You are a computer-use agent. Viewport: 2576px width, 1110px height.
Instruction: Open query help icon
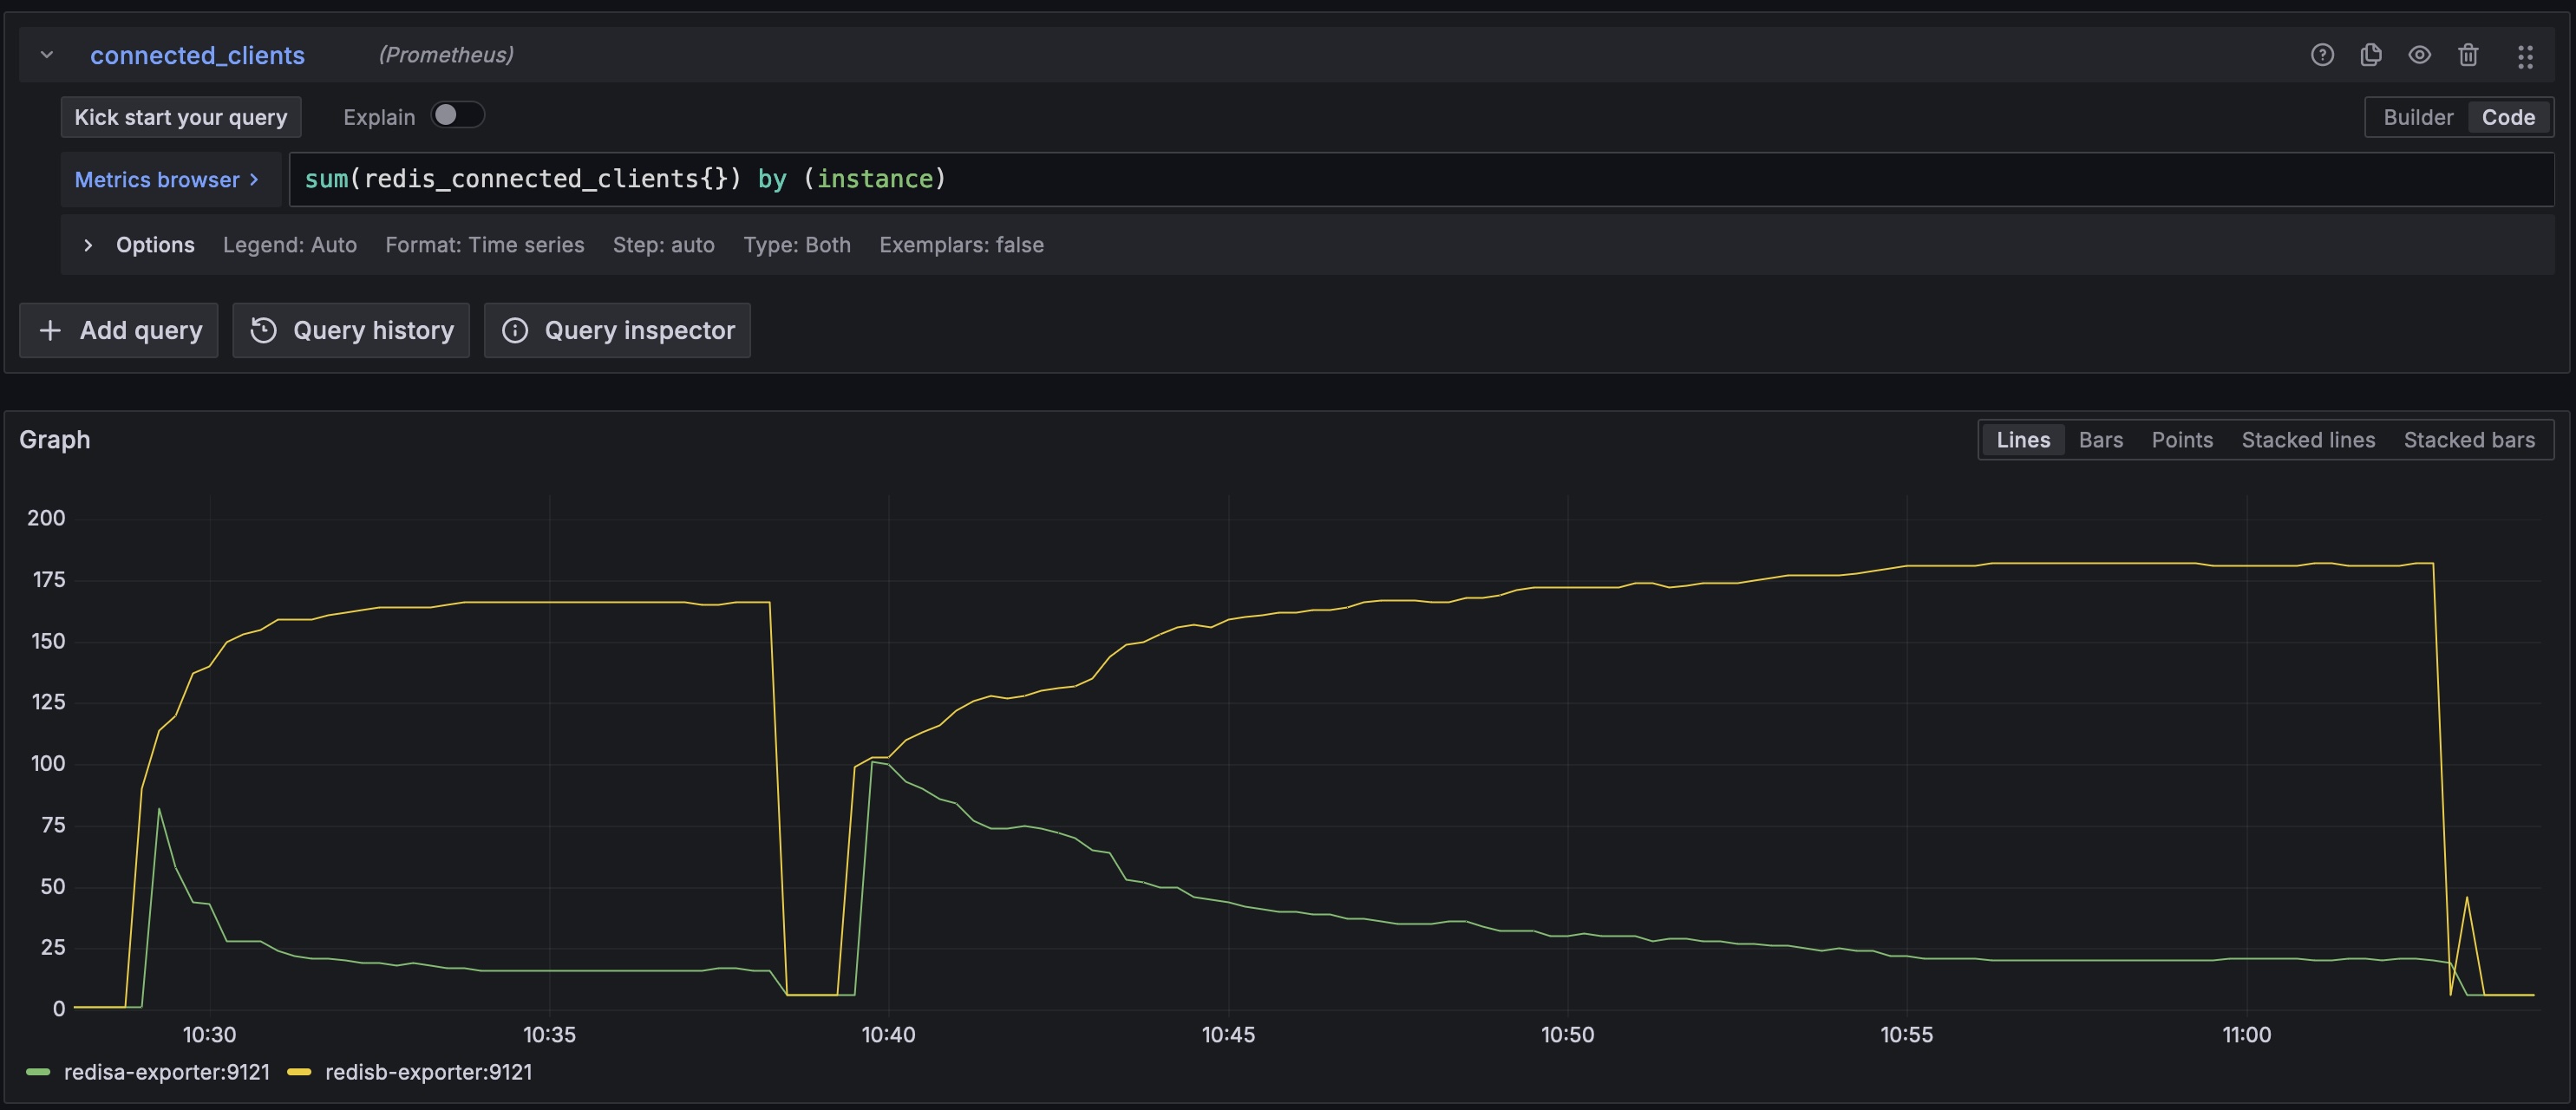coord(2322,55)
